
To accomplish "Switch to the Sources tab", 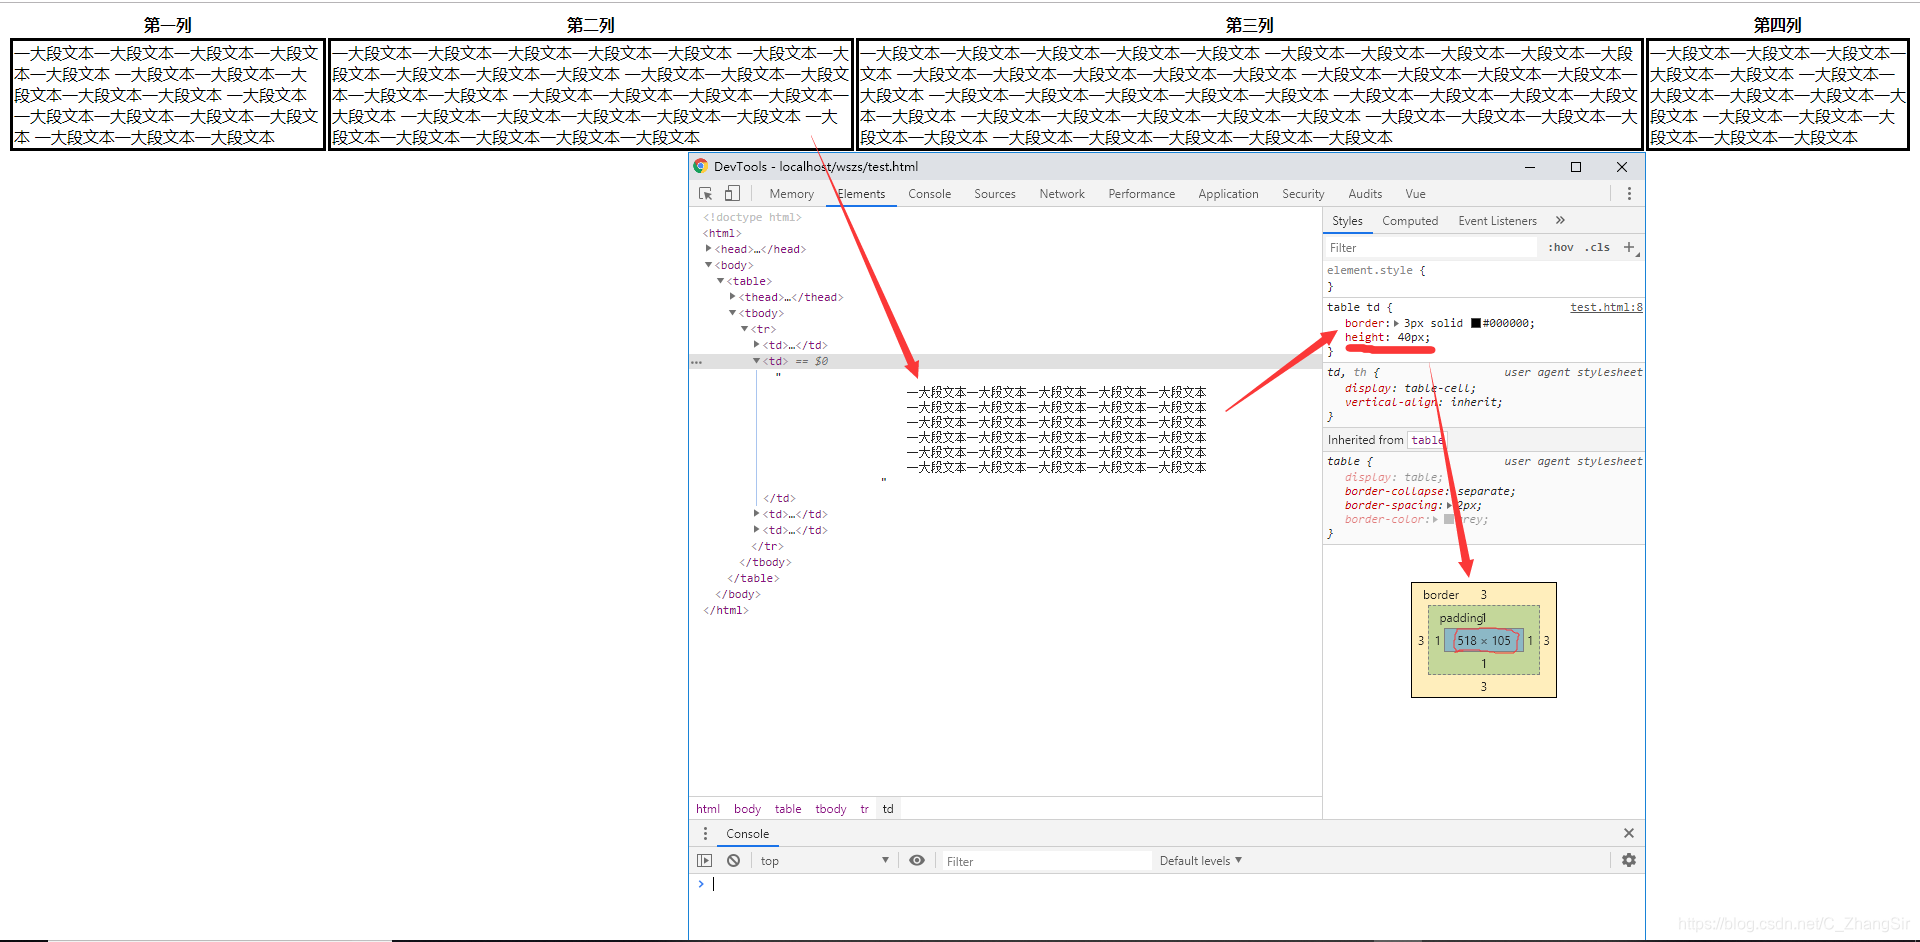I will [995, 194].
